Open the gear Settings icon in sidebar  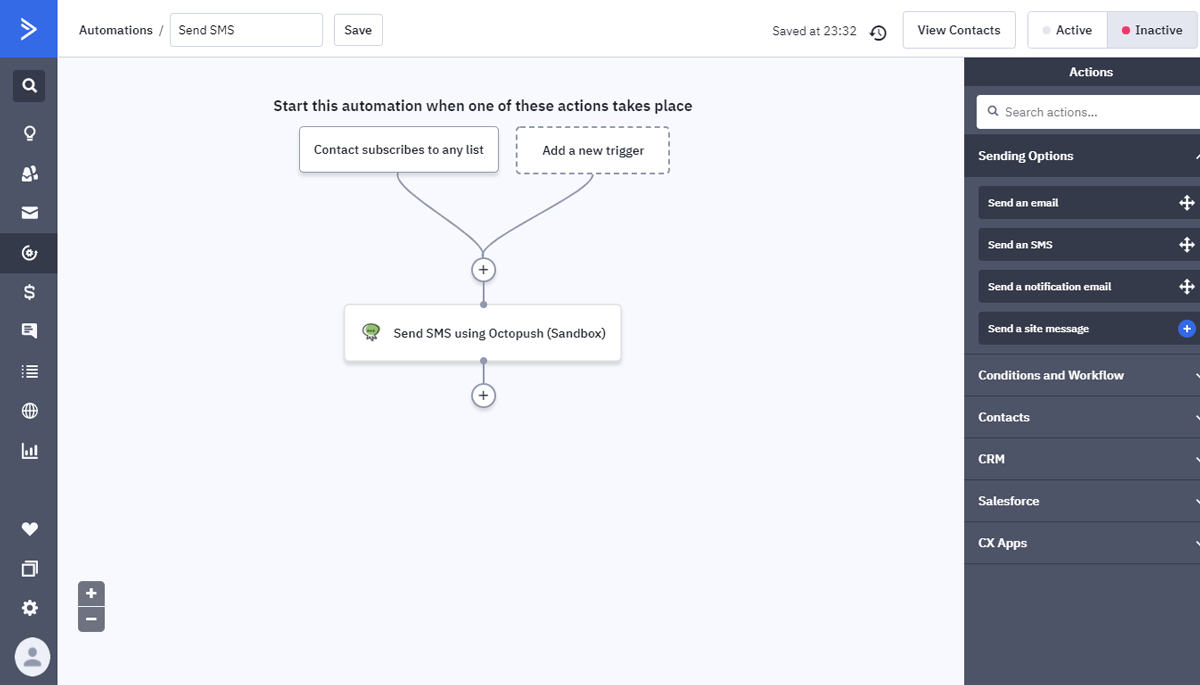pos(29,608)
